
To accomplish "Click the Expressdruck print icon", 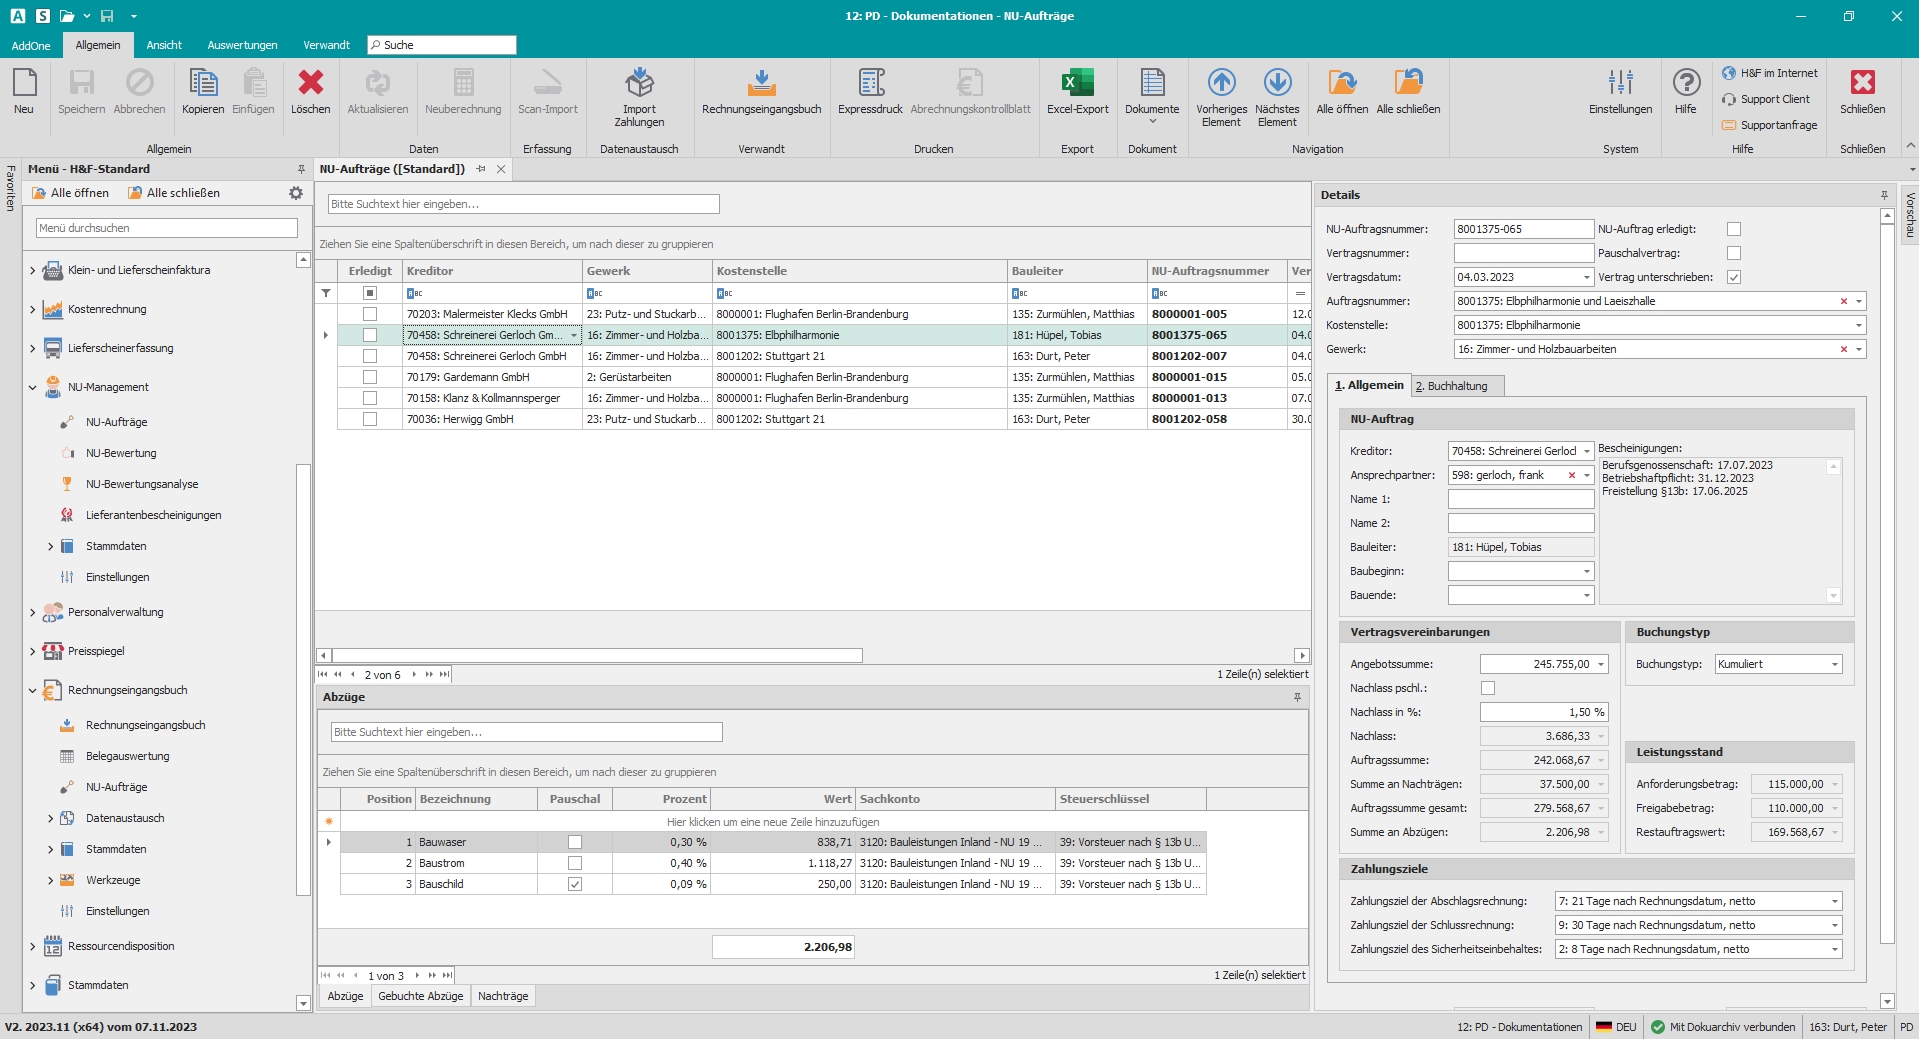I will (870, 84).
